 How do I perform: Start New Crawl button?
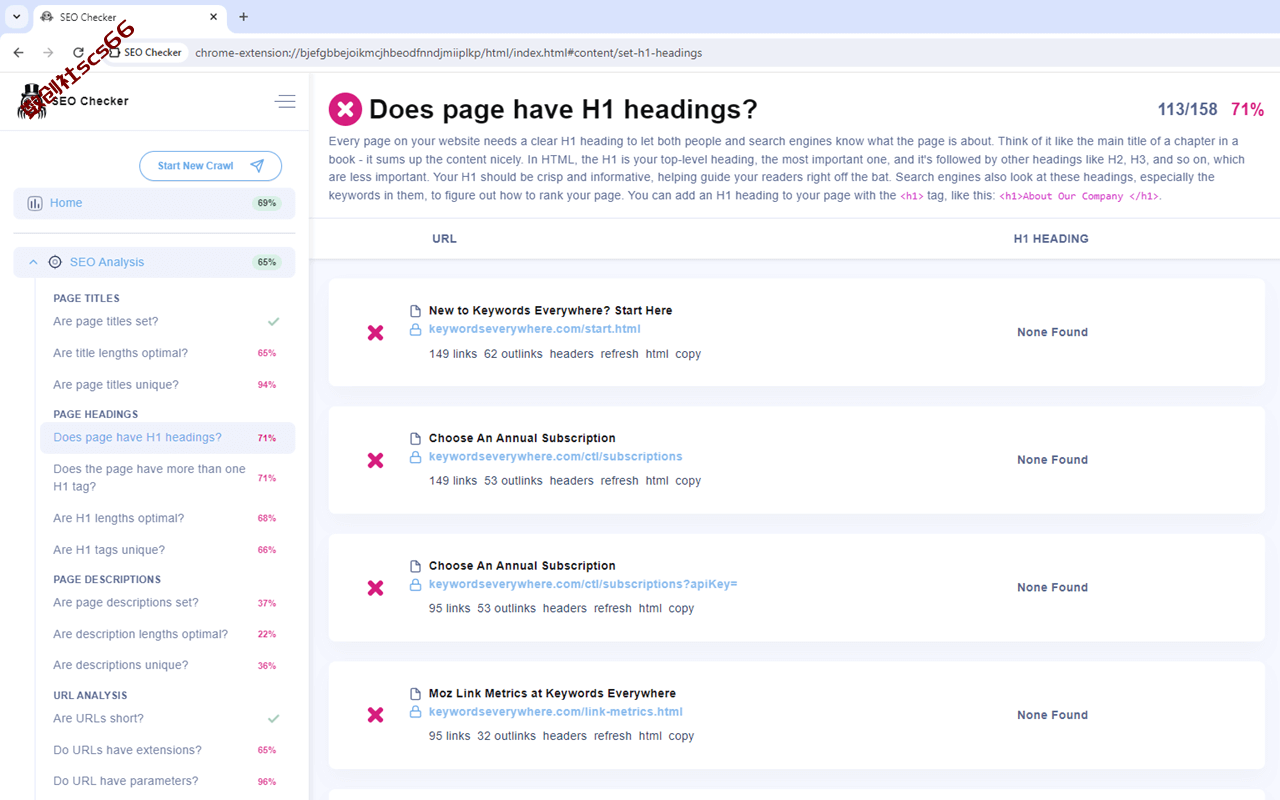pos(211,166)
